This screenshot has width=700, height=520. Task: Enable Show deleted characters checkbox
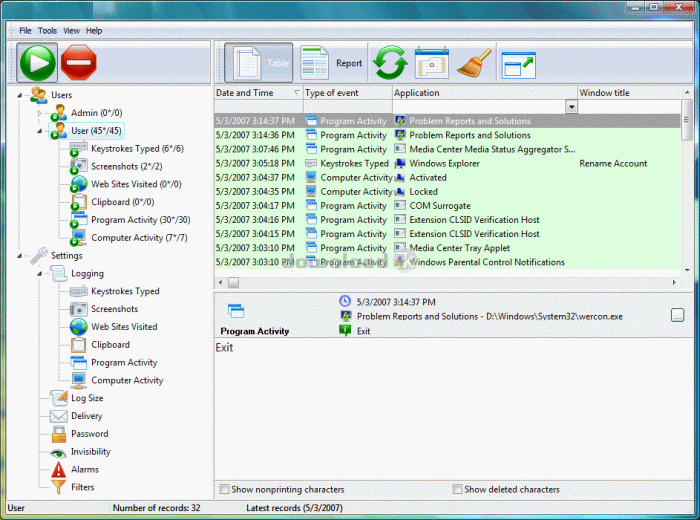coord(457,489)
